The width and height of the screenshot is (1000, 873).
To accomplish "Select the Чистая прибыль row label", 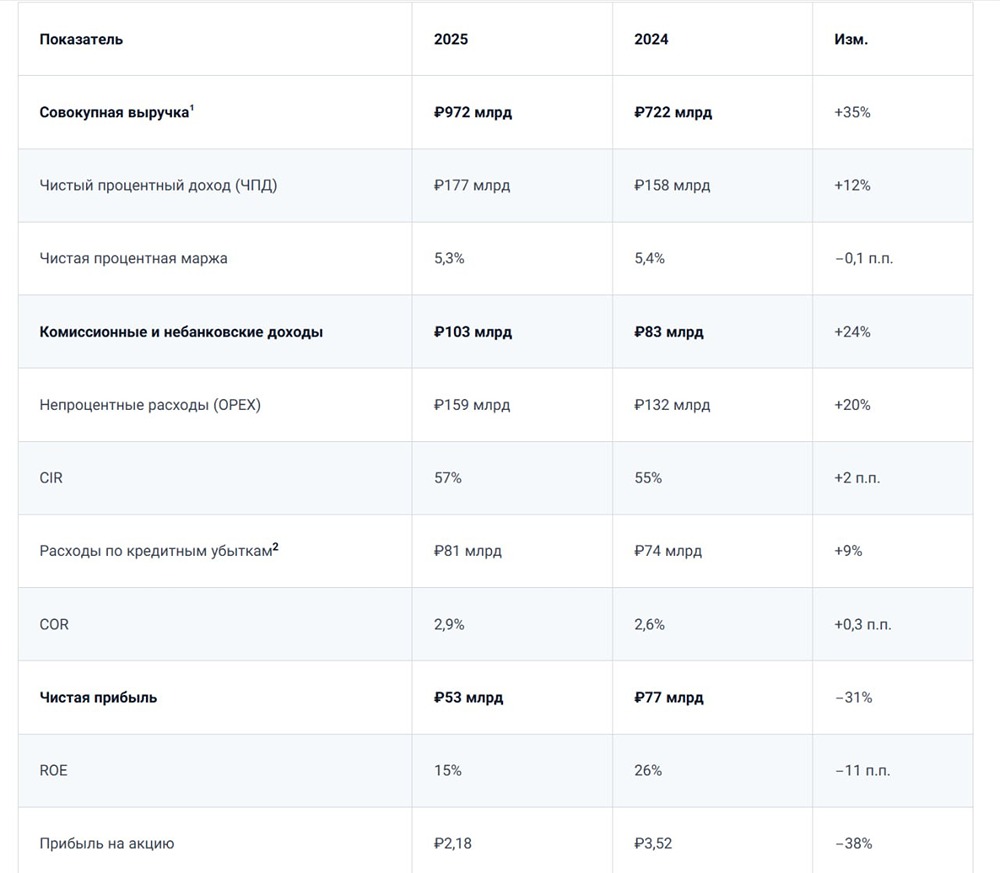I will click(x=98, y=697).
